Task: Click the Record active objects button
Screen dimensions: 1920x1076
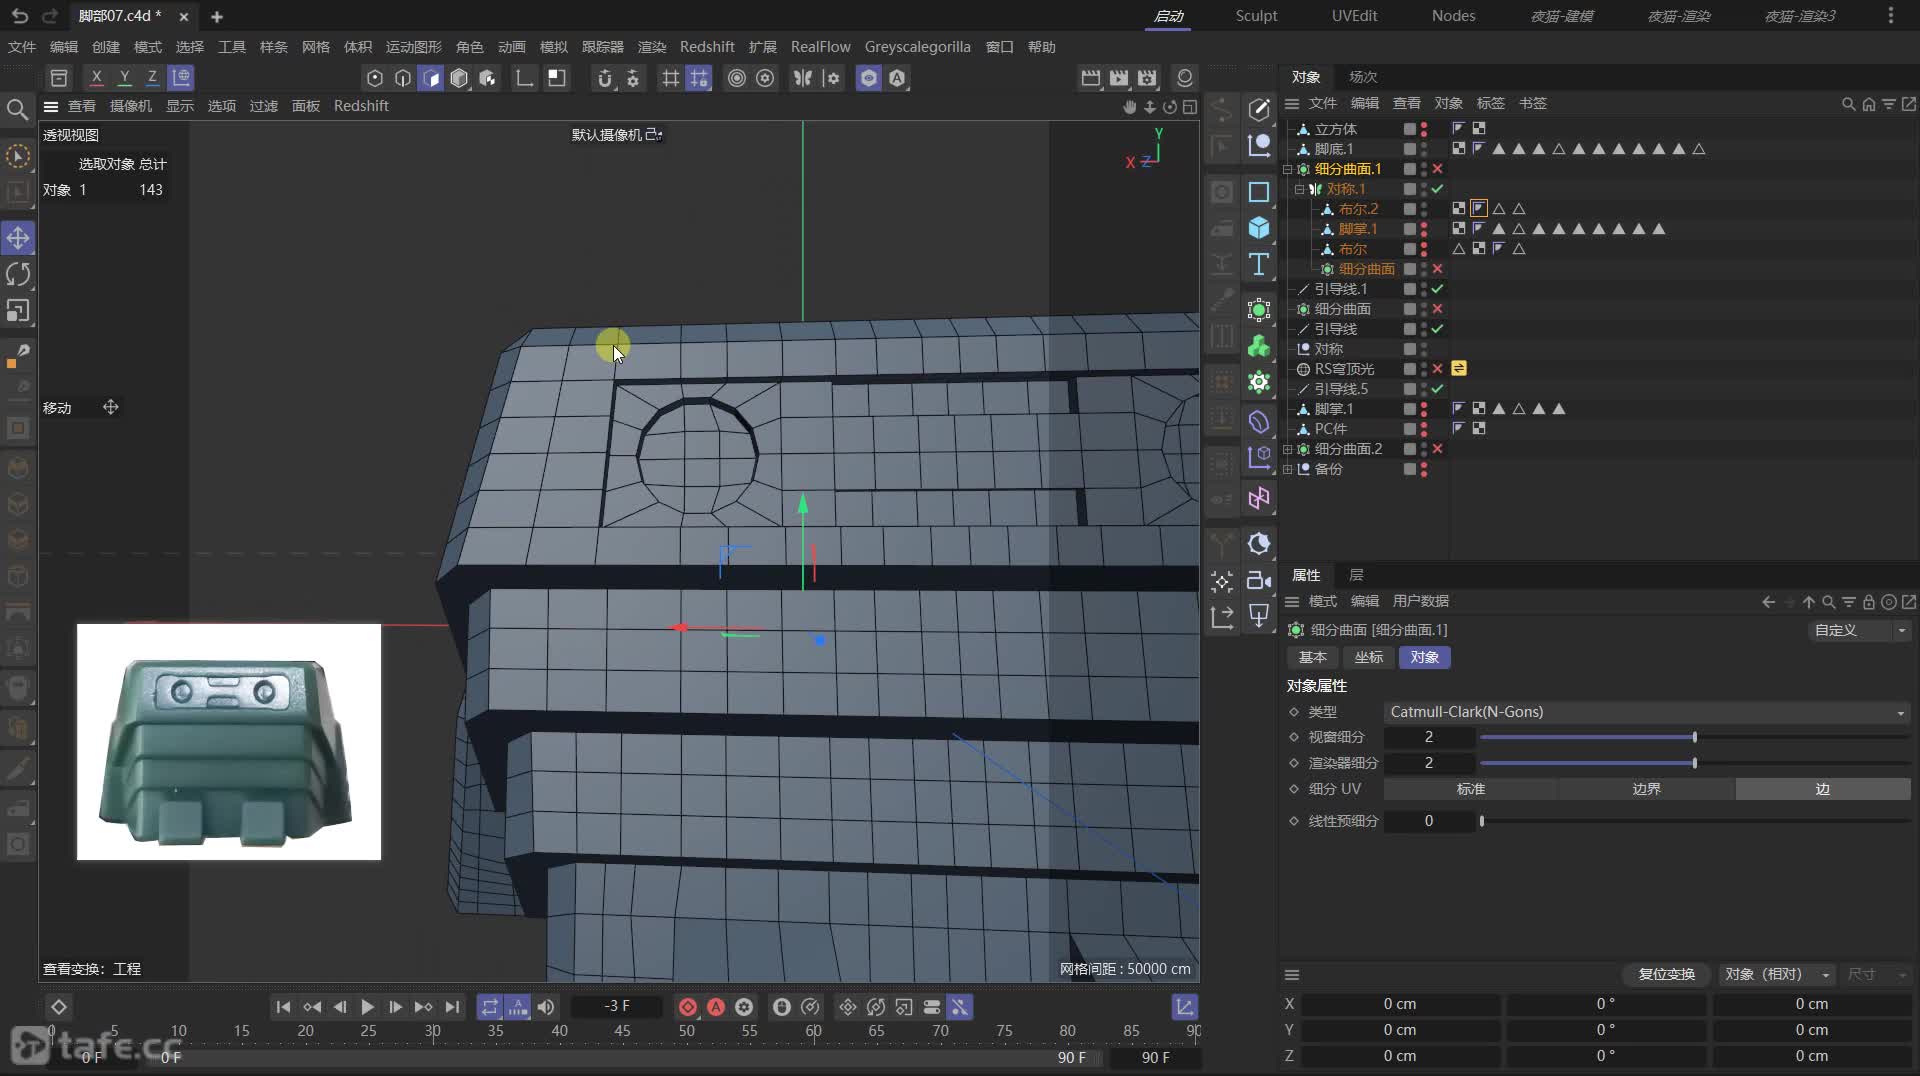Action: coord(688,1007)
